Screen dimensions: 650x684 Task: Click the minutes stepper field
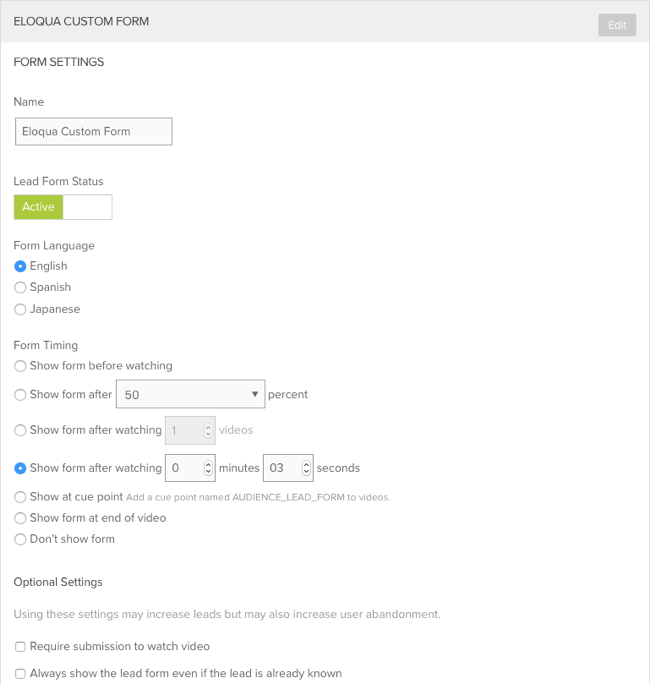(188, 468)
